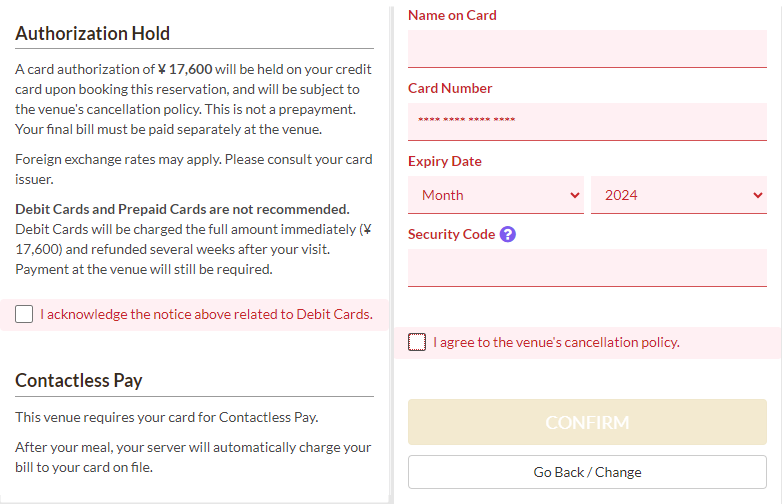The height and width of the screenshot is (504, 782).
Task: Click the CONFIRM button
Action: pyautogui.click(x=587, y=422)
